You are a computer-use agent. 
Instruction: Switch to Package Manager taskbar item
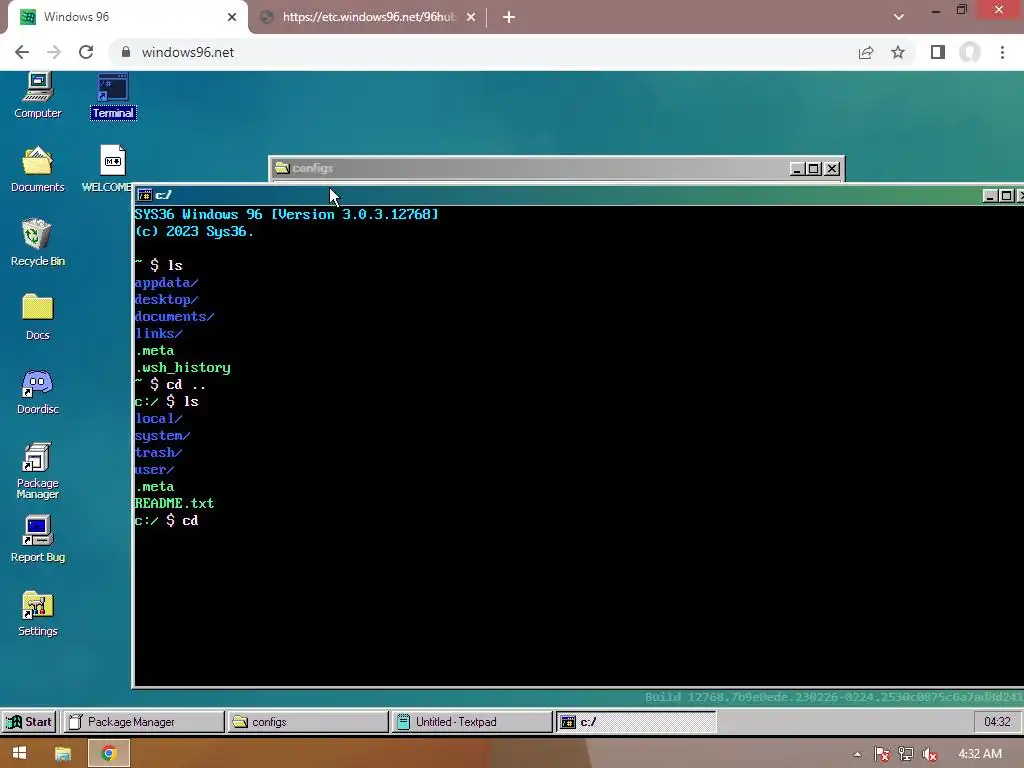(143, 722)
